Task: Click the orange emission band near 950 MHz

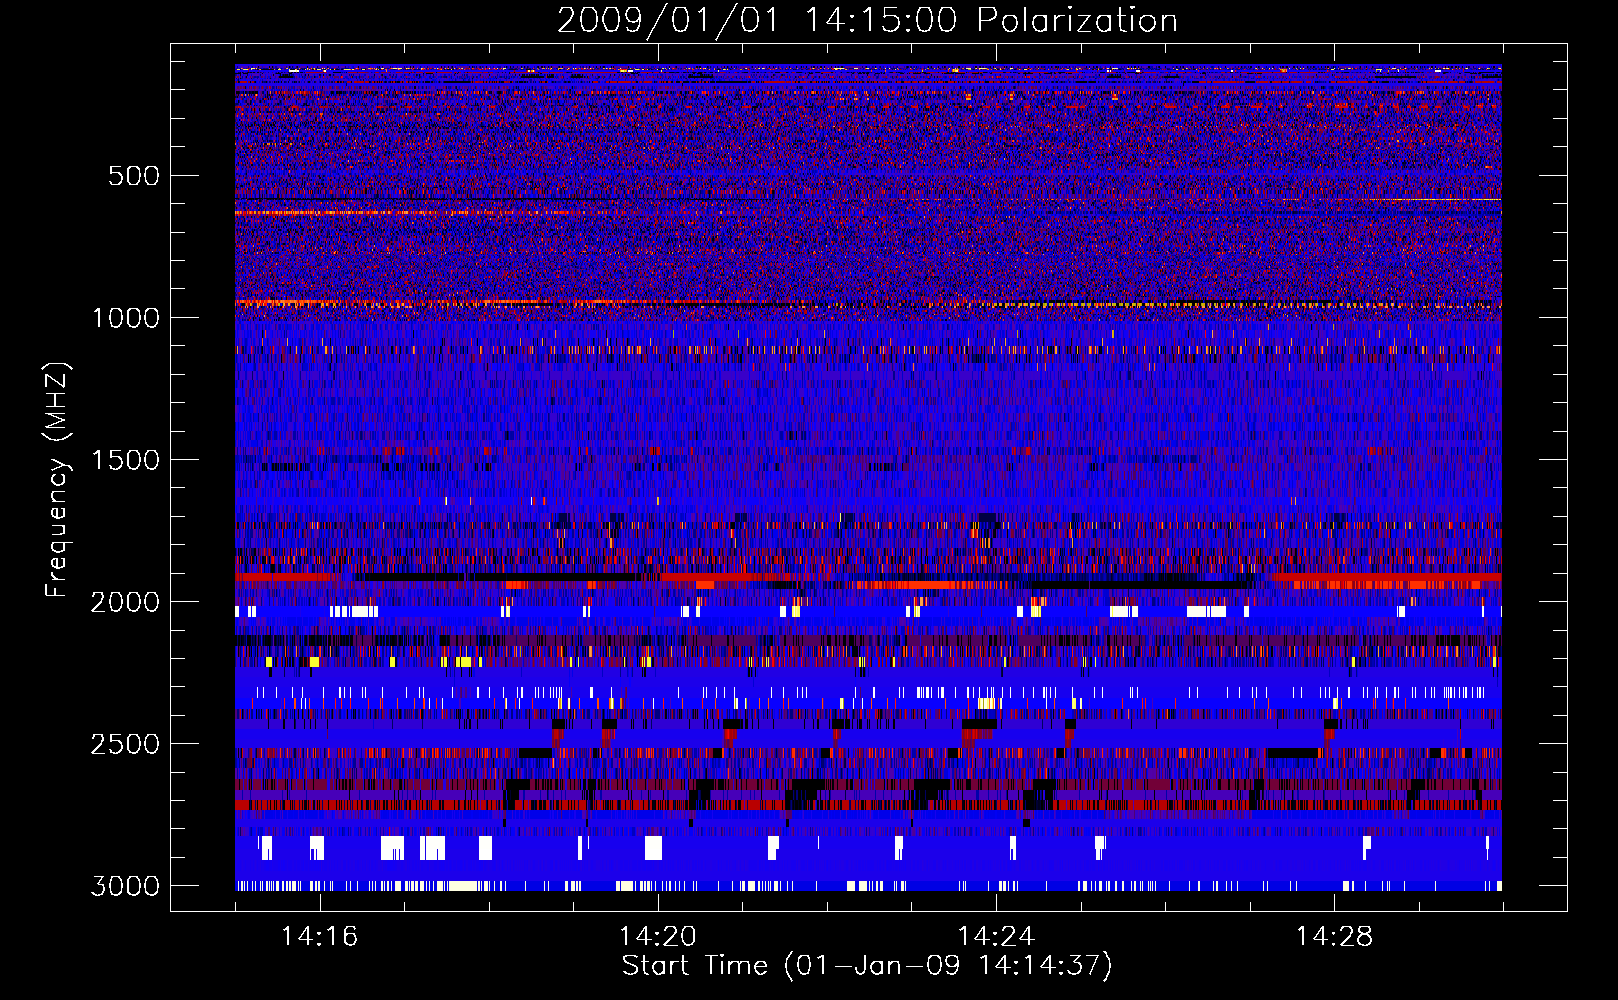Action: 868,303
